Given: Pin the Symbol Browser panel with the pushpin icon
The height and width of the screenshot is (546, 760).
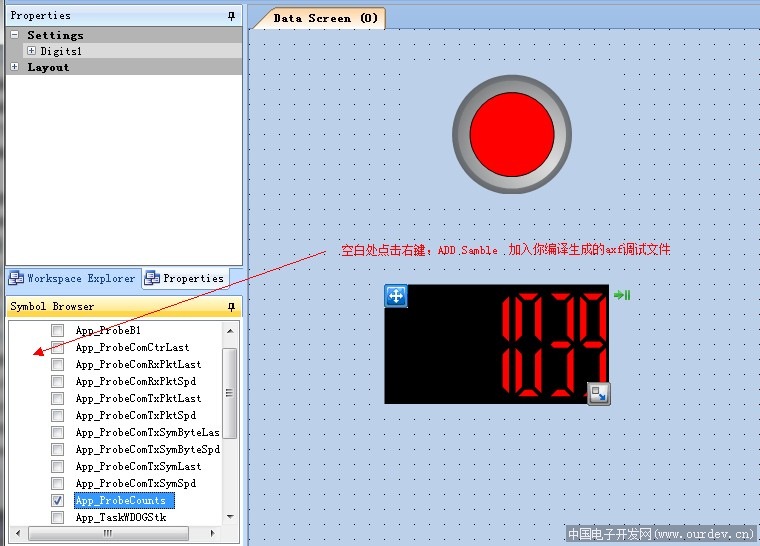Looking at the screenshot, I should pyautogui.click(x=231, y=306).
